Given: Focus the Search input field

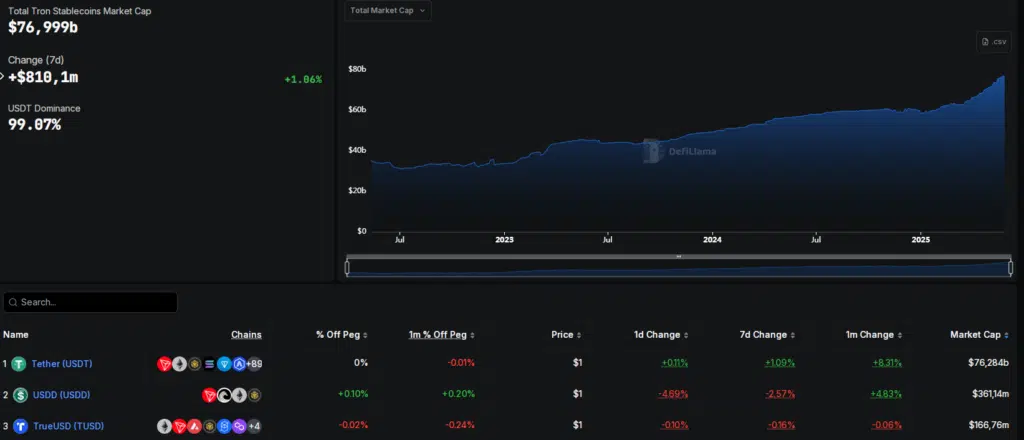Looking at the screenshot, I should coord(90,302).
